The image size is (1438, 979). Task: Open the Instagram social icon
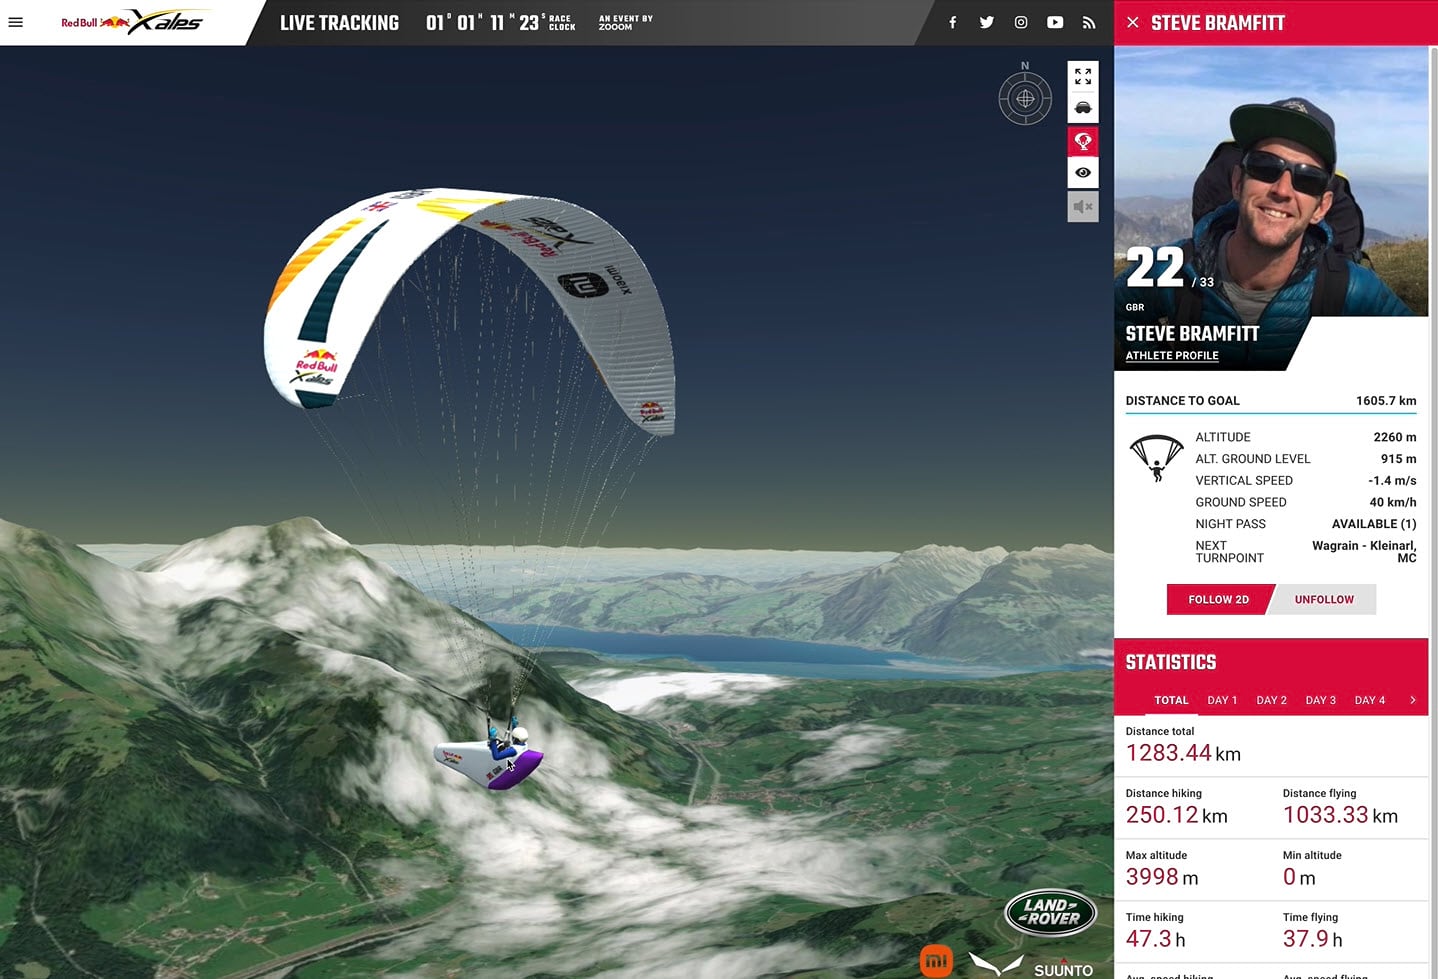click(1021, 22)
